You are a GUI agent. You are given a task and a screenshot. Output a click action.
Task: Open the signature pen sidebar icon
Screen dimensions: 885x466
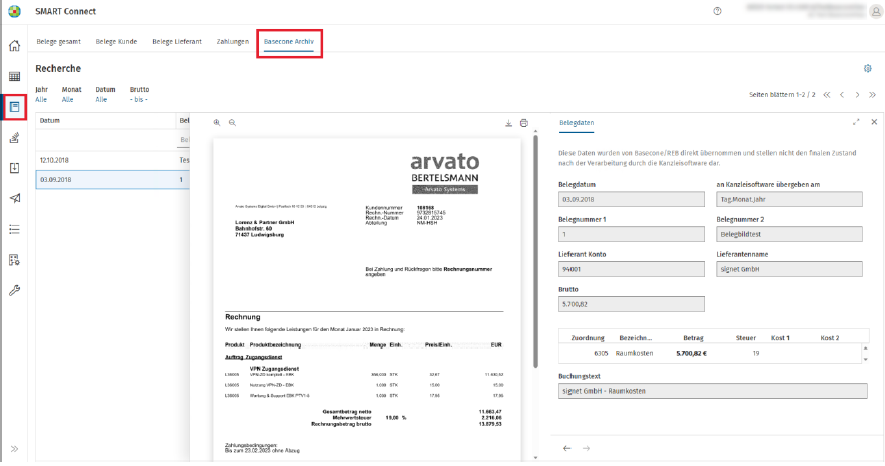pyautogui.click(x=15, y=137)
